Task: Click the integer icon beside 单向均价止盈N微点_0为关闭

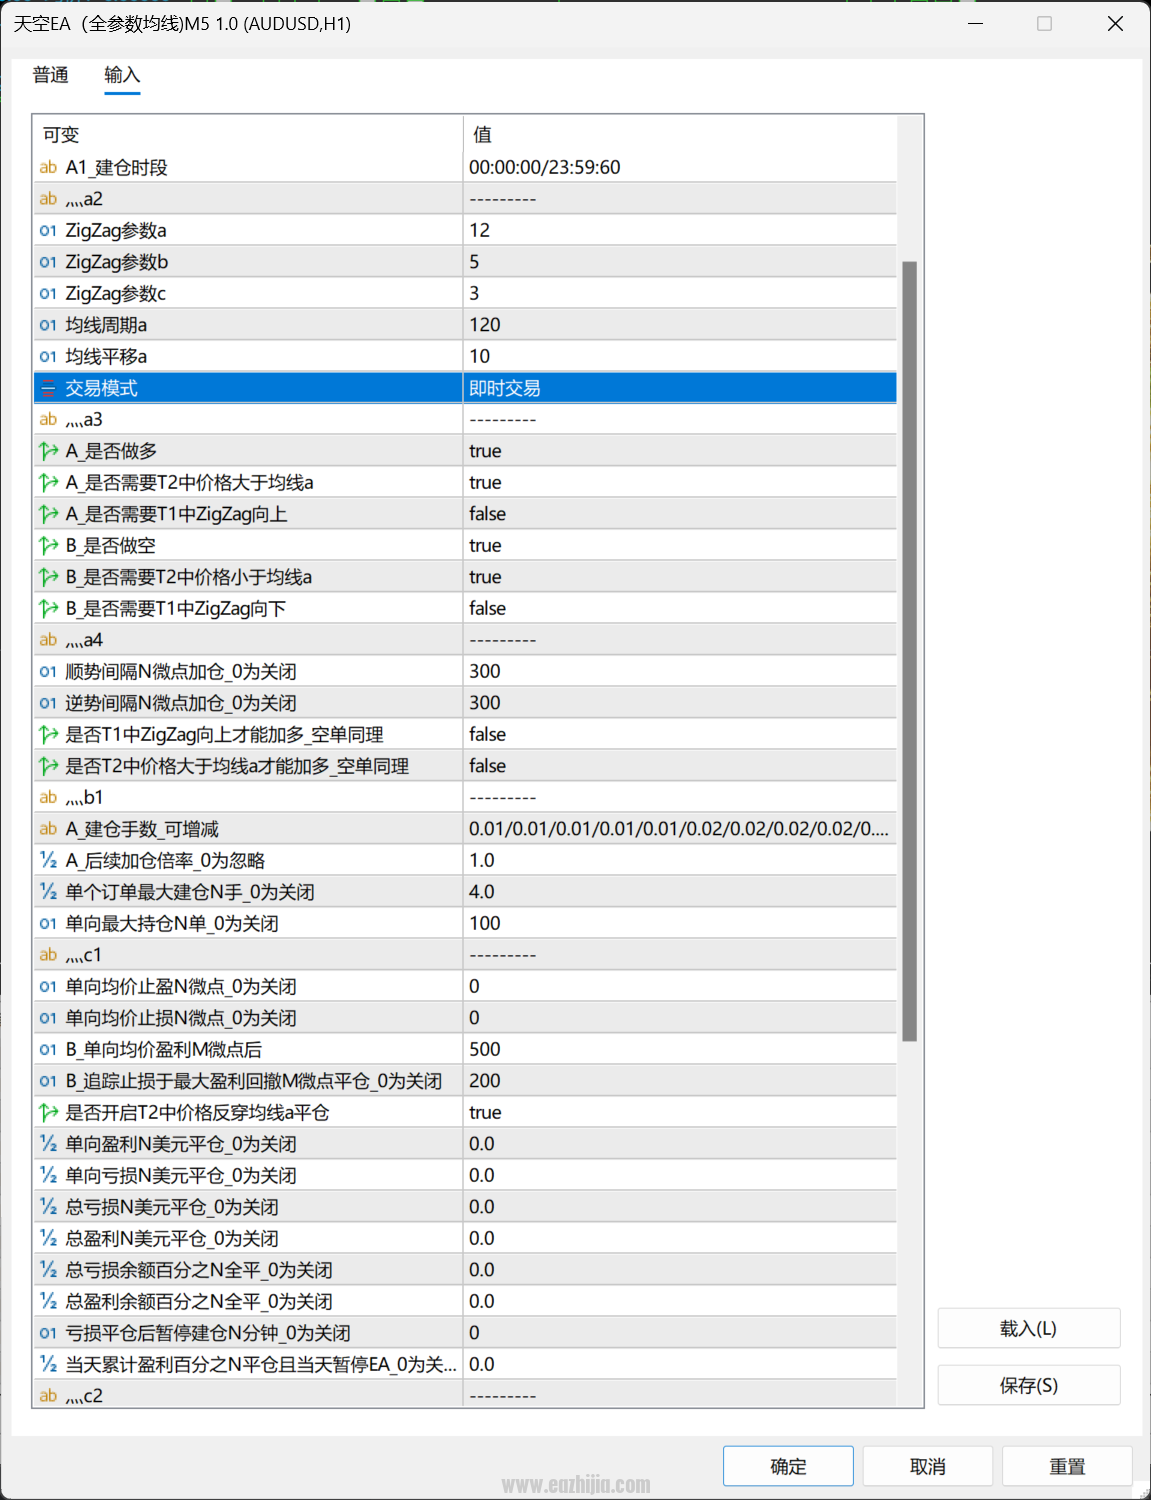Action: 48,987
